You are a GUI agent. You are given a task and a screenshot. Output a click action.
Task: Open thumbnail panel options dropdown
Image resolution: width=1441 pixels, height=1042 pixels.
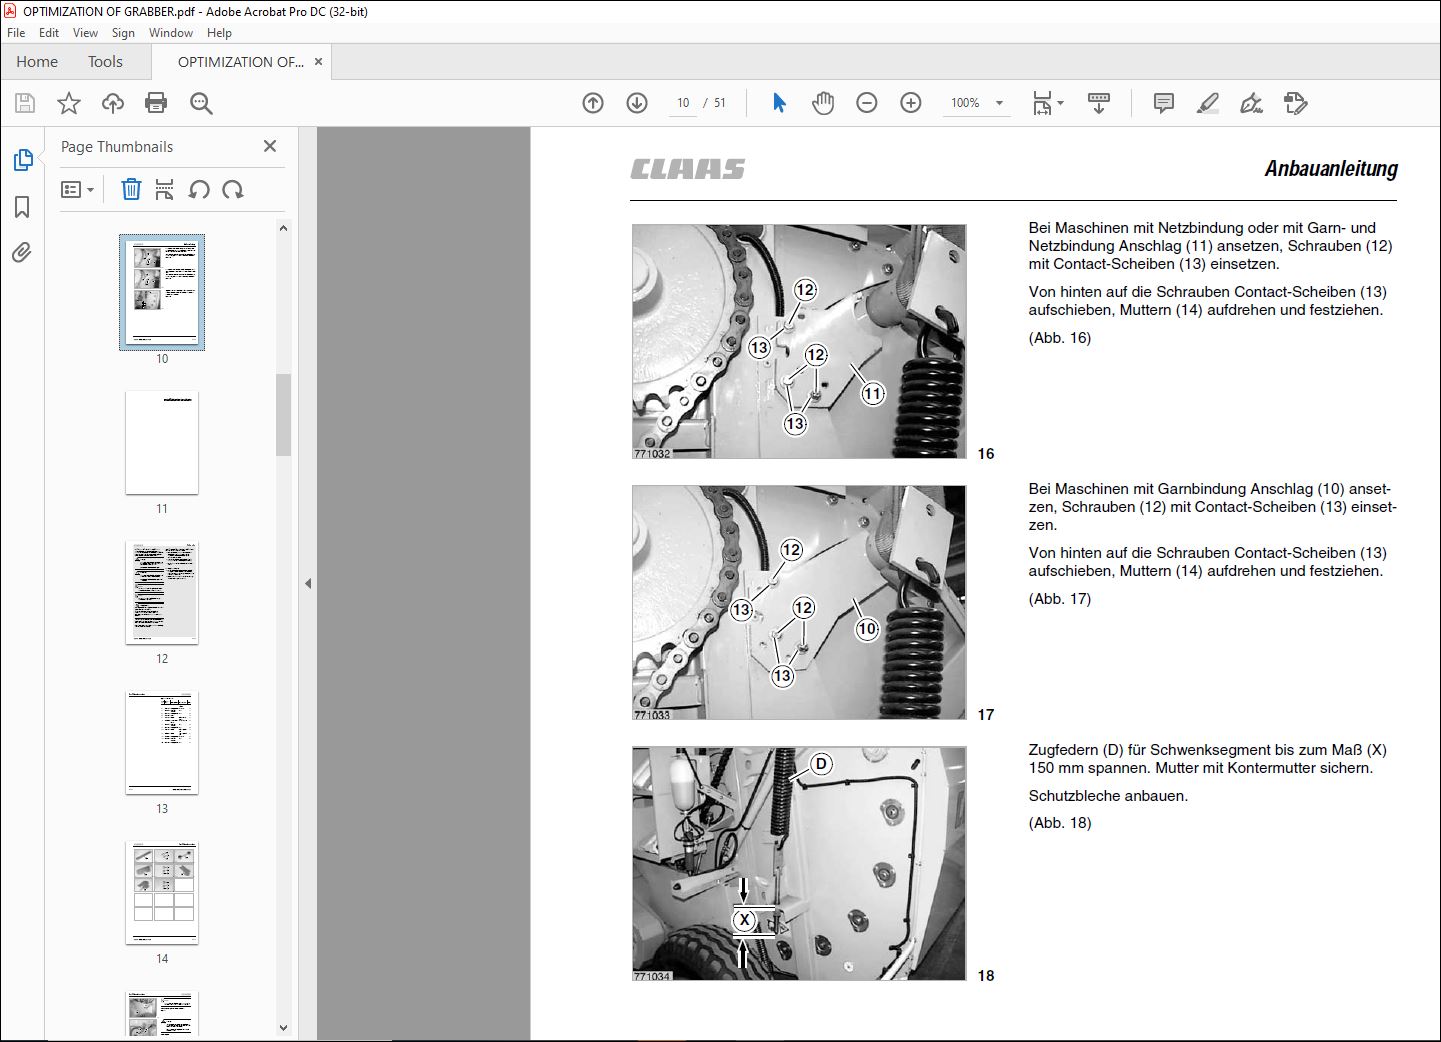[77, 189]
